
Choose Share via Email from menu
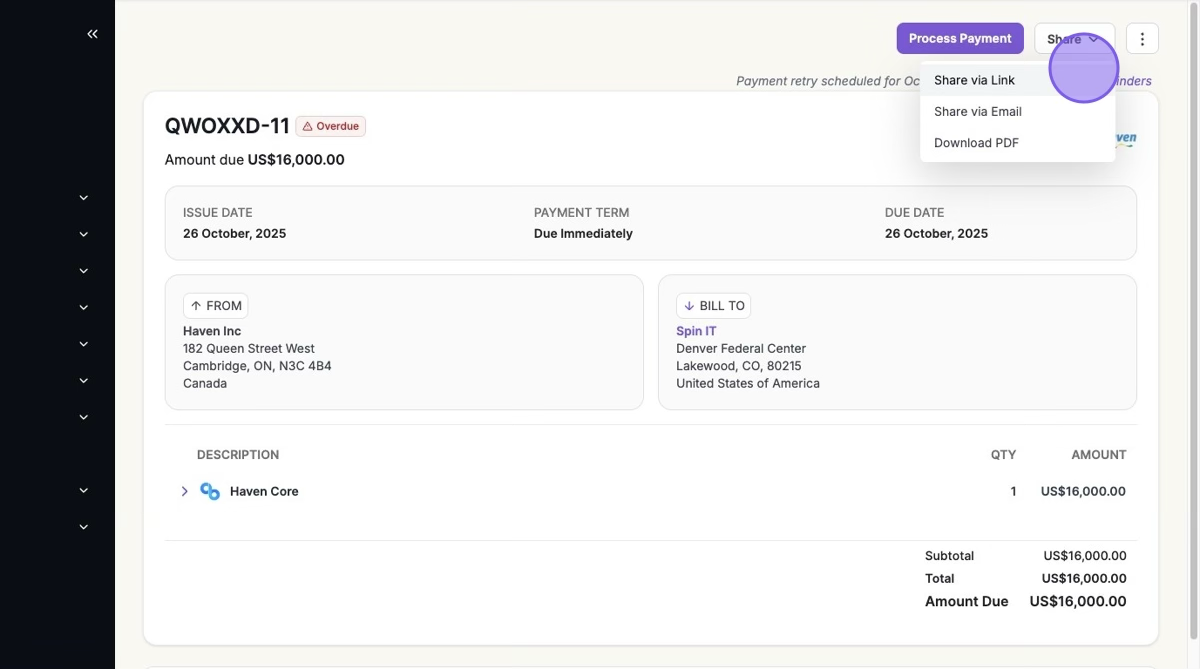(x=977, y=111)
